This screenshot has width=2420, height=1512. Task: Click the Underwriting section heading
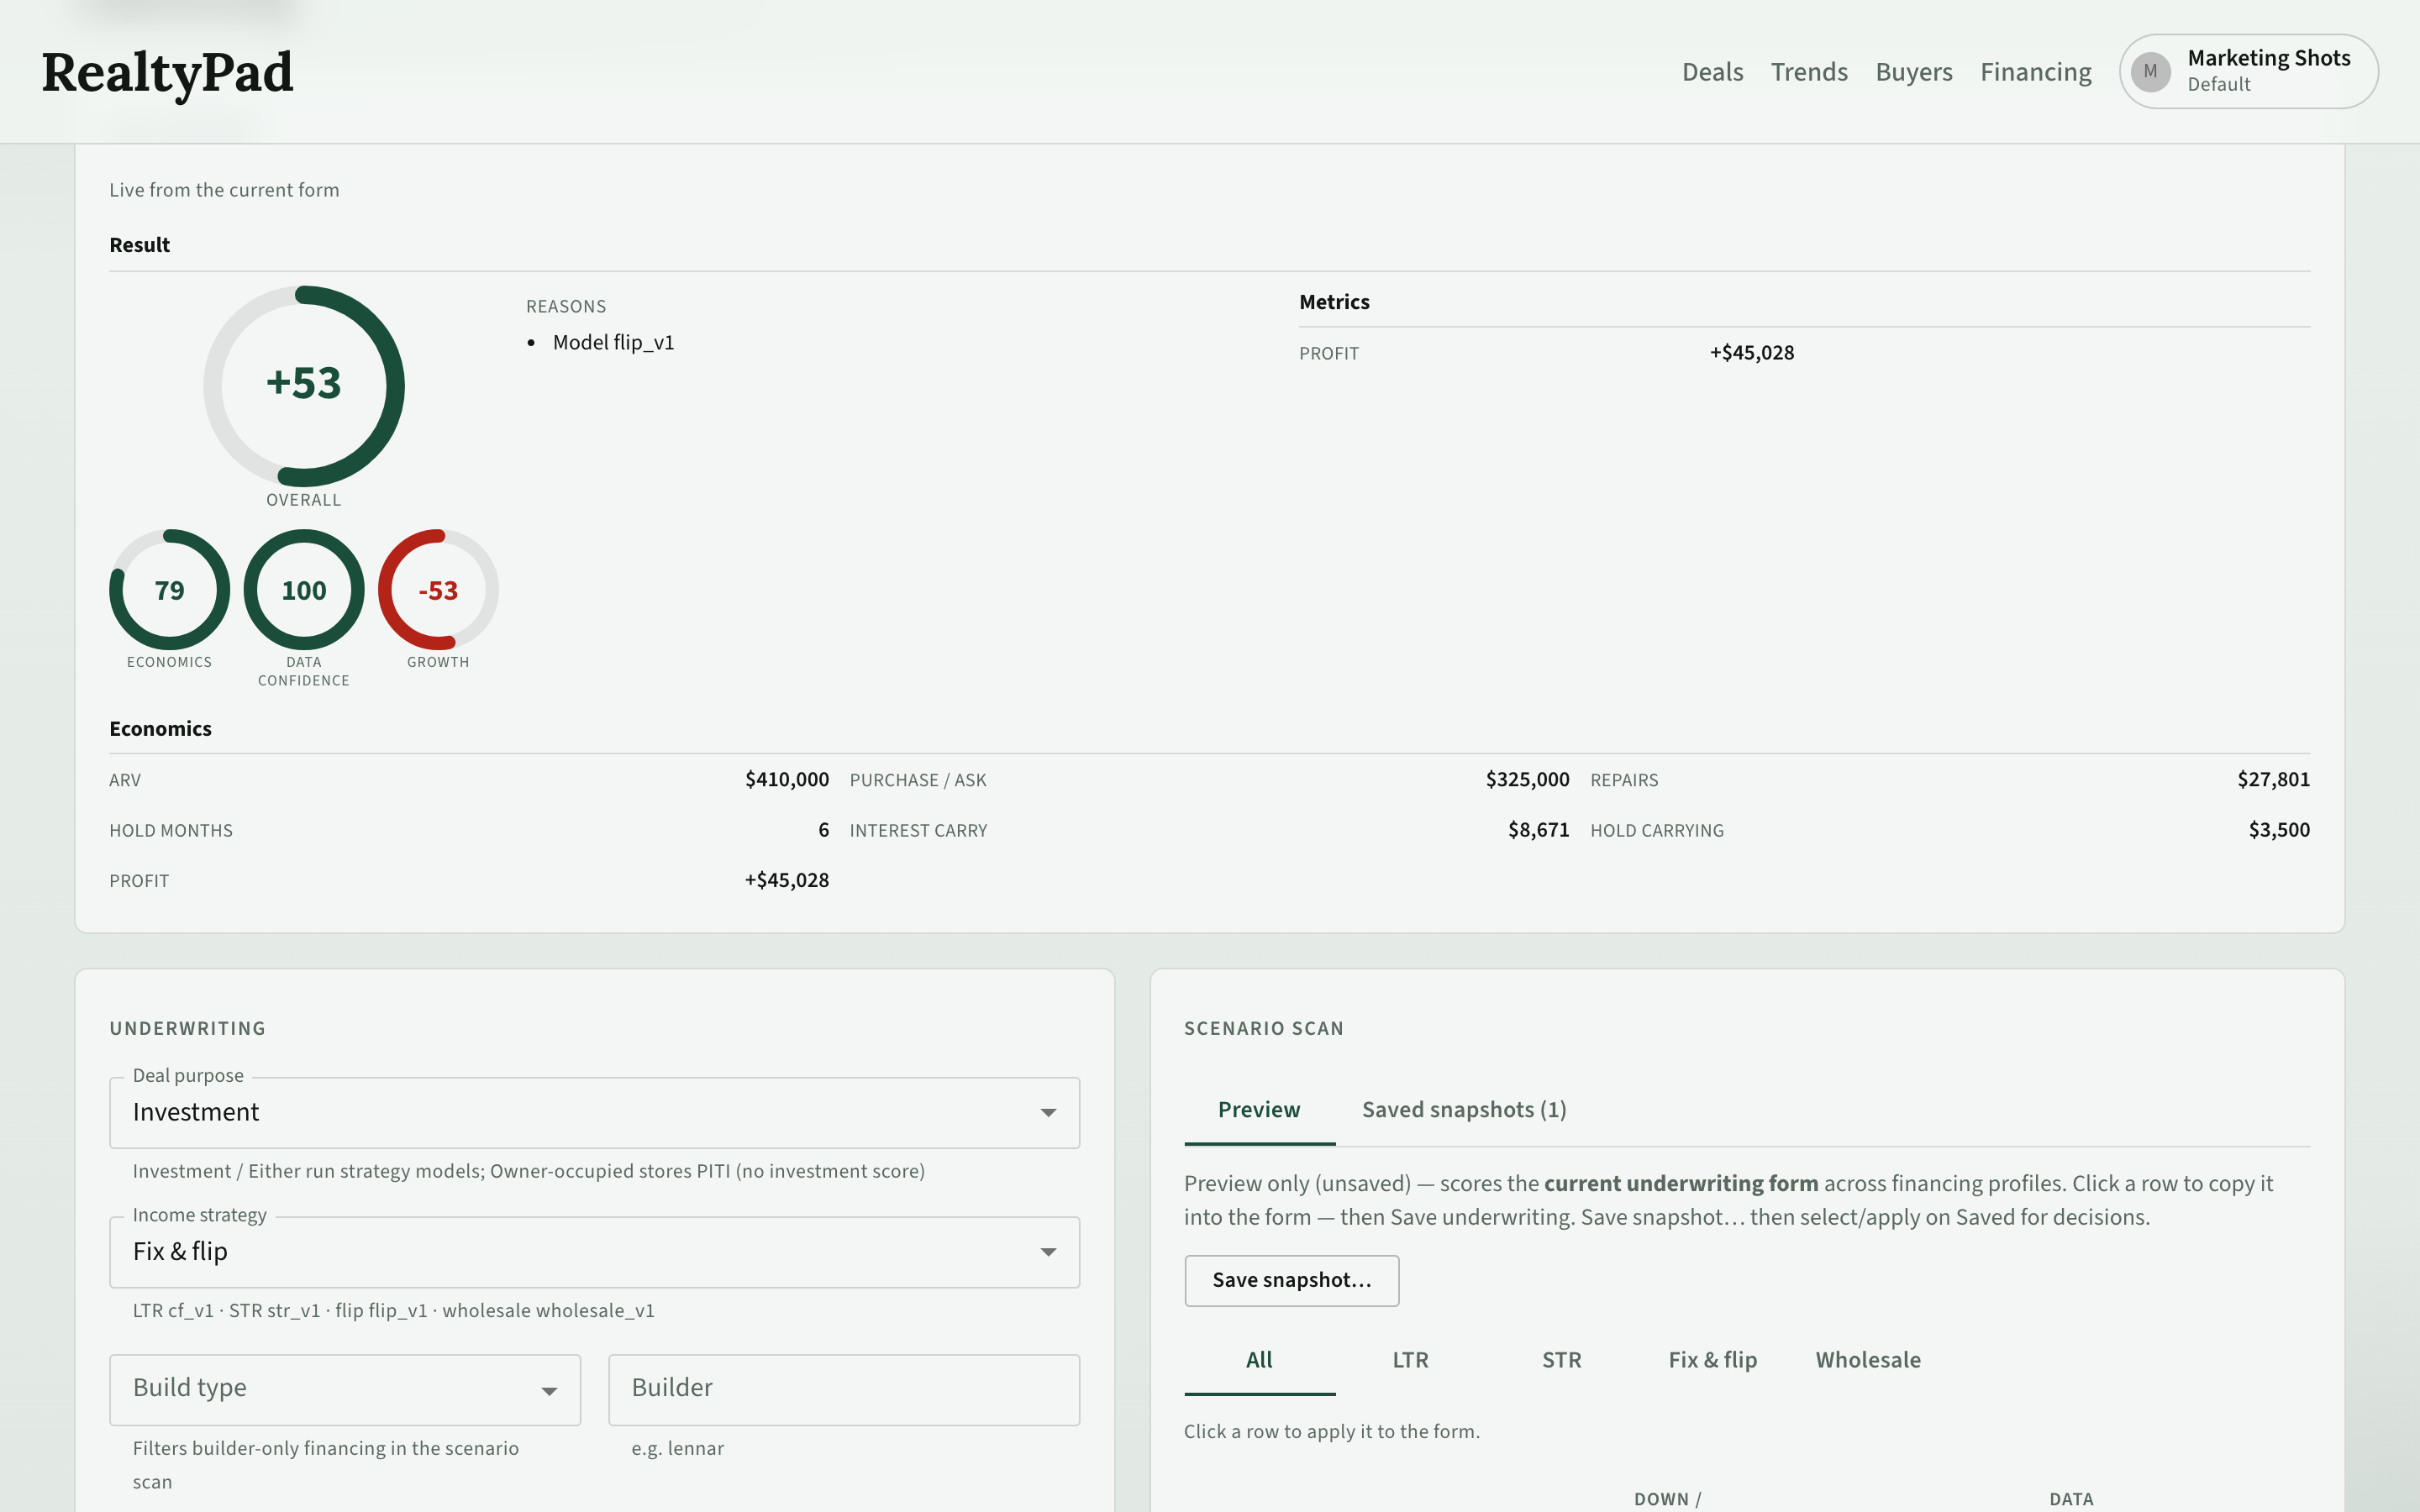click(187, 1028)
